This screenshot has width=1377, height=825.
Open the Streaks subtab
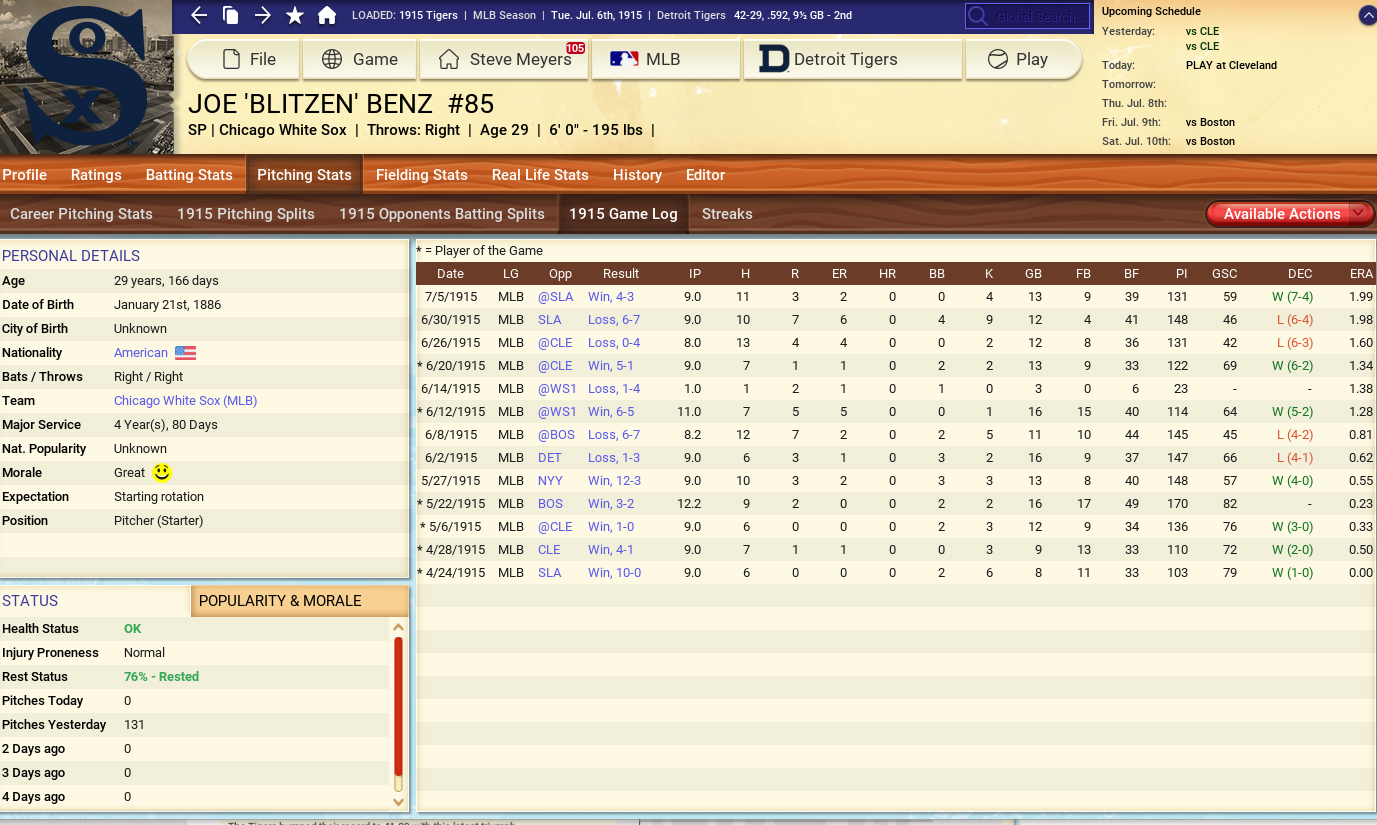tap(727, 214)
